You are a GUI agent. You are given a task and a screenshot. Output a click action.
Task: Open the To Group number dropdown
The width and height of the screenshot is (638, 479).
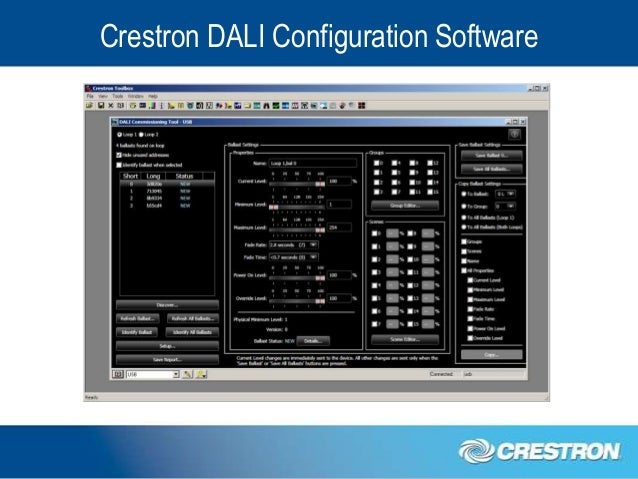[505, 206]
